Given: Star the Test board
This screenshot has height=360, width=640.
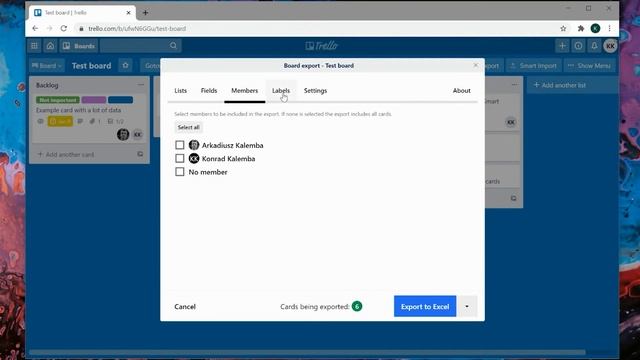Looking at the screenshot, I should click(x=125, y=65).
